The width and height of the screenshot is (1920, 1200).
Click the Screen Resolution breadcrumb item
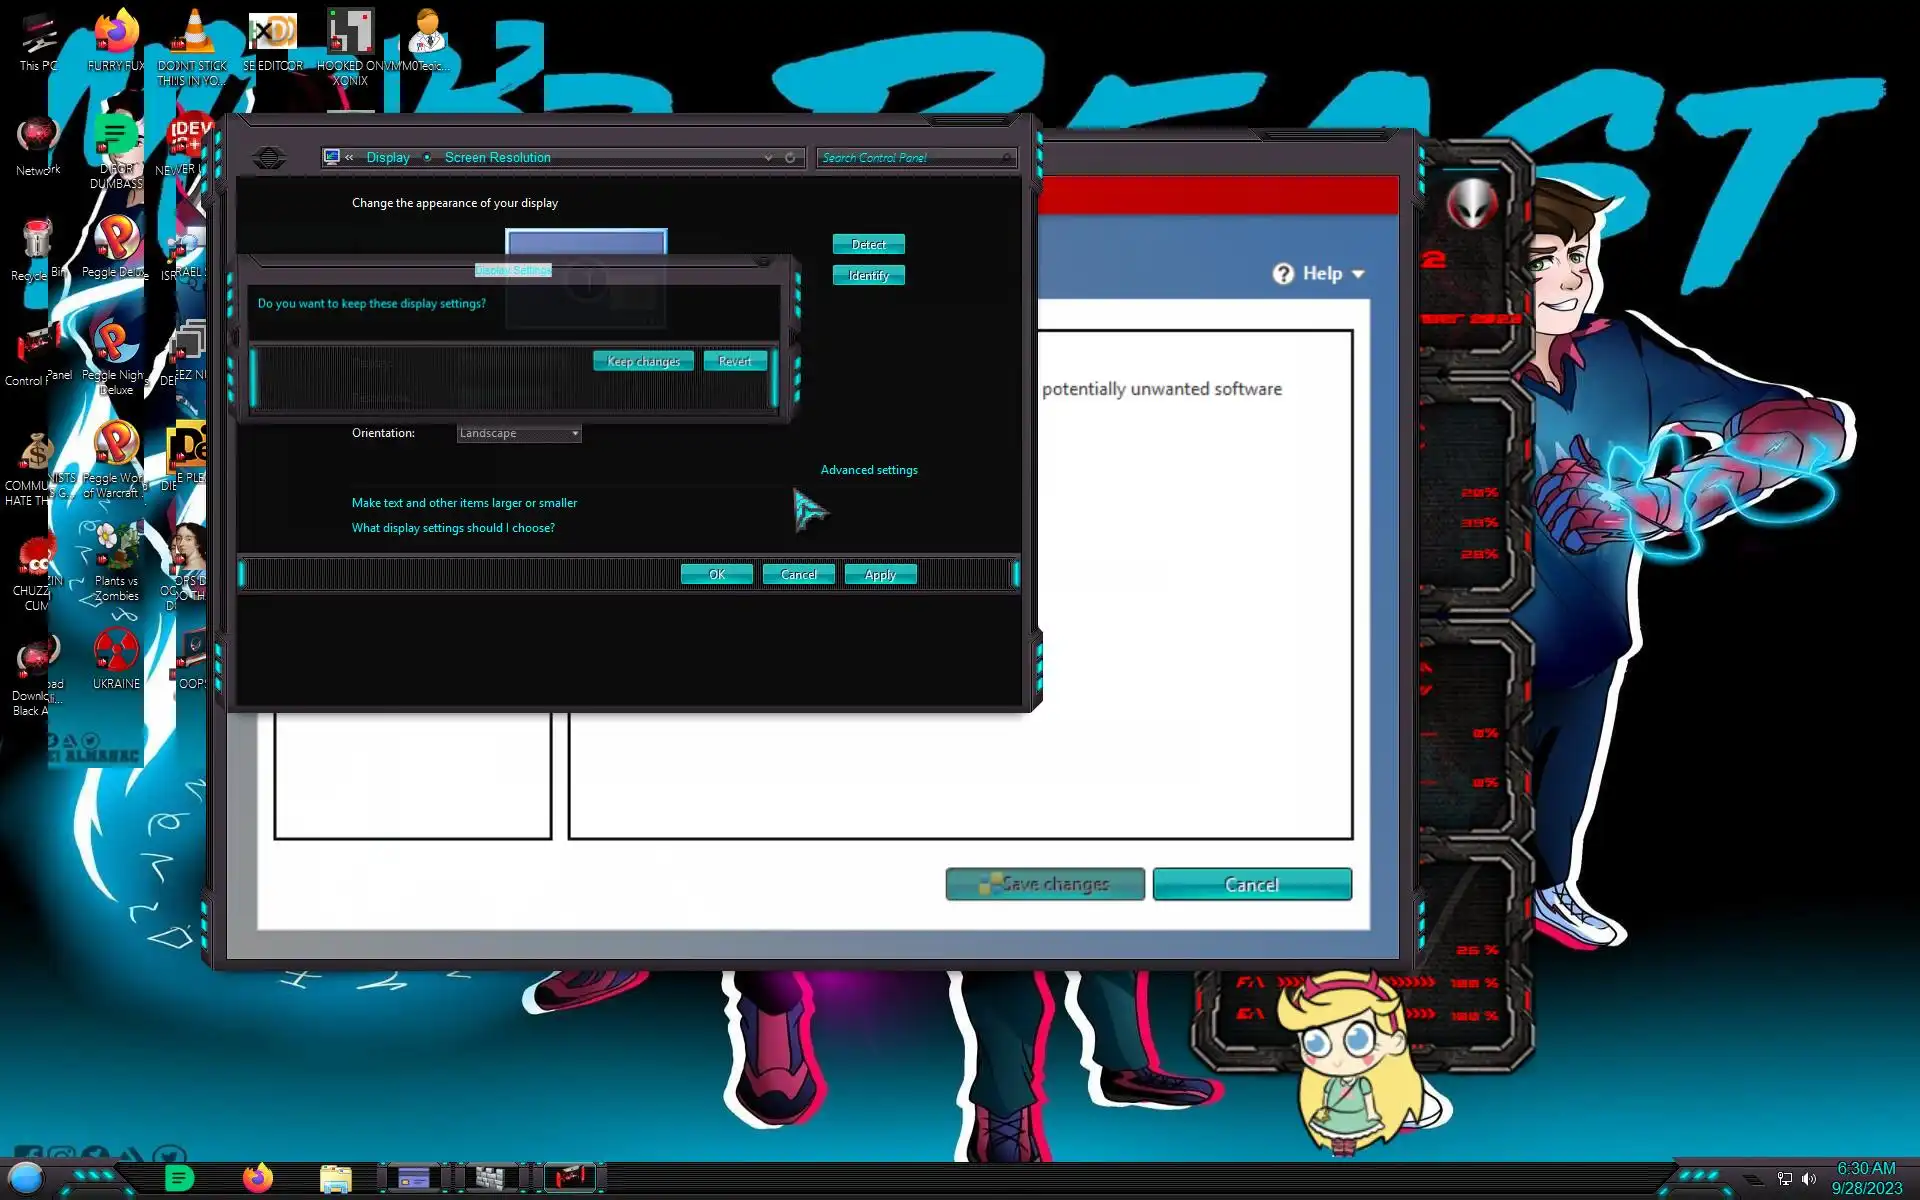497,158
